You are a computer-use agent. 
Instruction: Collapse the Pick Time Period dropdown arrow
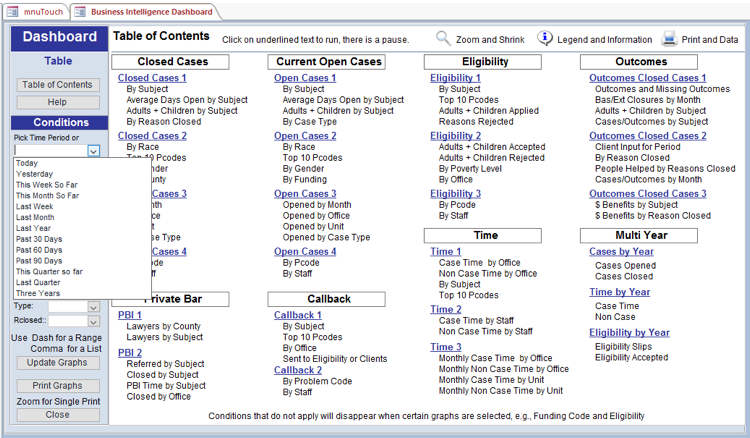[x=93, y=151]
